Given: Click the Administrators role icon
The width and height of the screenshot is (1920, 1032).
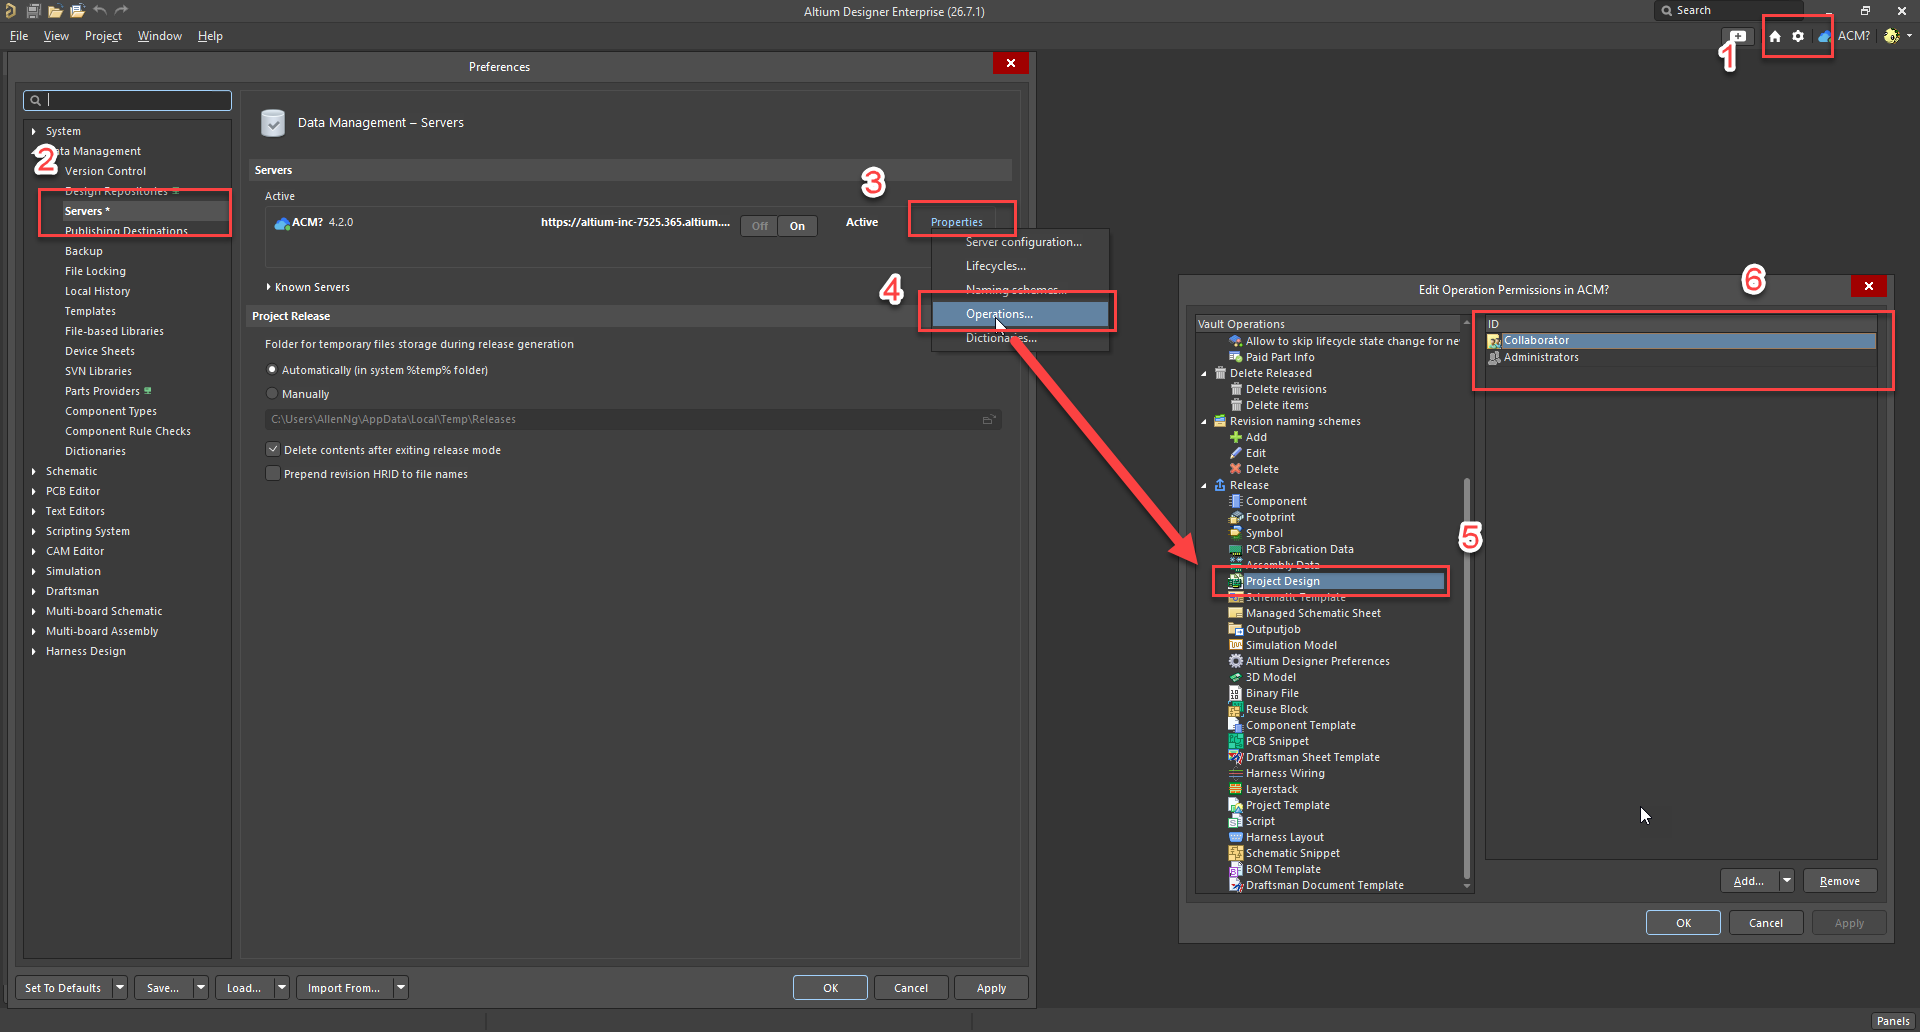Looking at the screenshot, I should [x=1494, y=358].
